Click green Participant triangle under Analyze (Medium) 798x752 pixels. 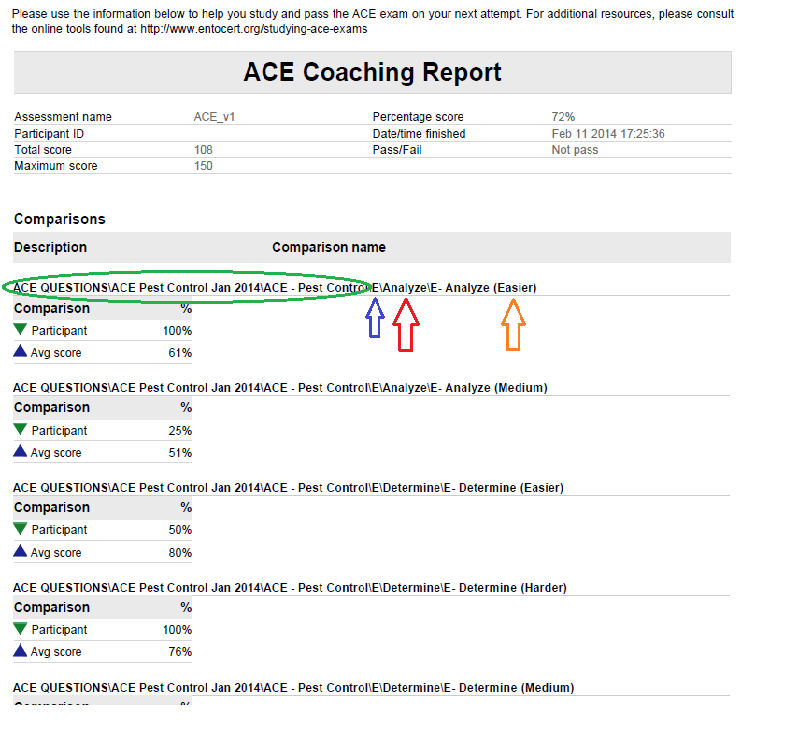pyautogui.click(x=20, y=430)
